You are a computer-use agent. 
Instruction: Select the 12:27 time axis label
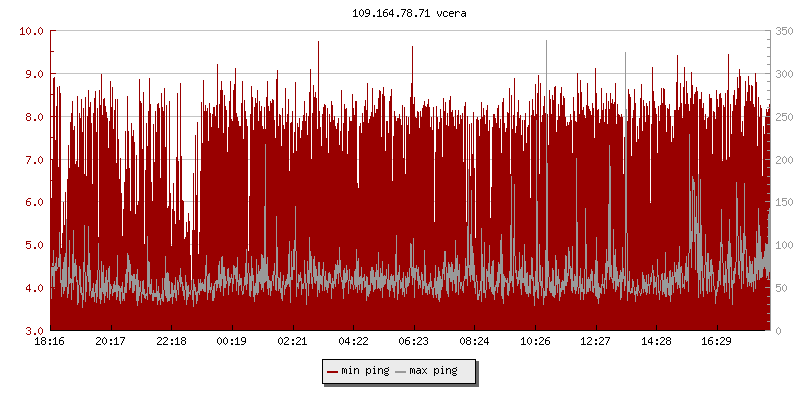(595, 342)
